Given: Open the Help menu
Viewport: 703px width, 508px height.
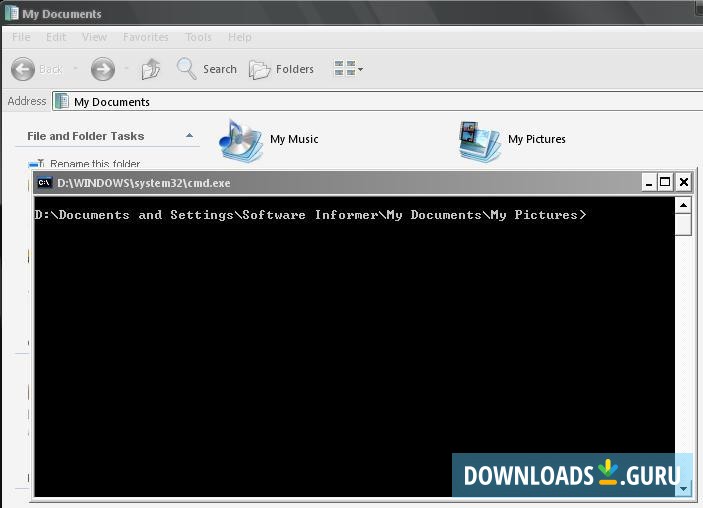Looking at the screenshot, I should (239, 37).
